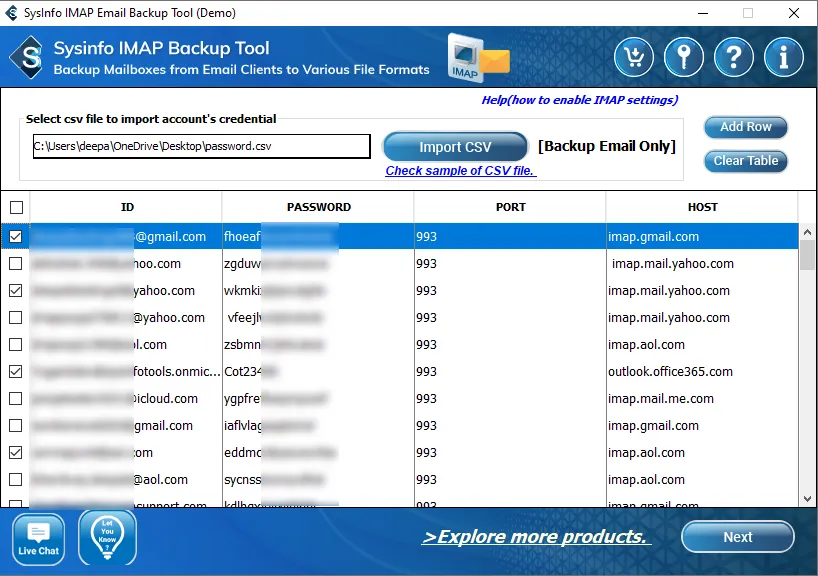Click the Sysinfo logo icon
The width and height of the screenshot is (818, 576).
[27, 58]
